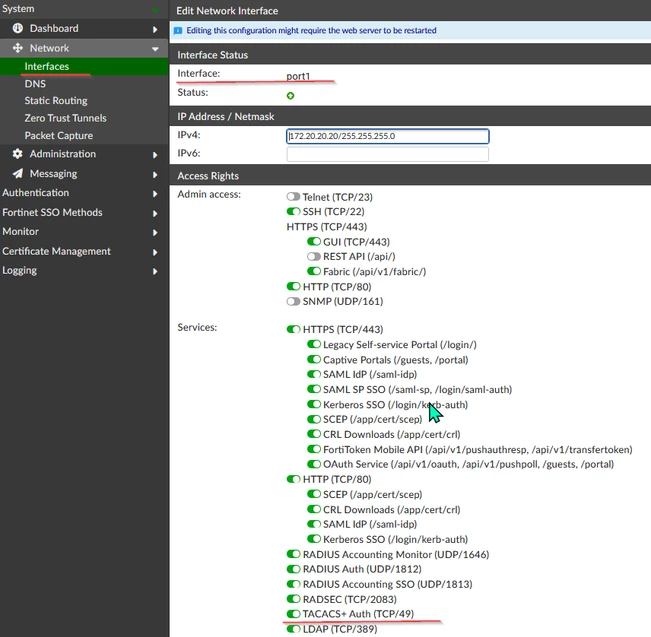Toggle Kerberos SSO under HTTP services
The image size is (651, 637).
point(314,539)
